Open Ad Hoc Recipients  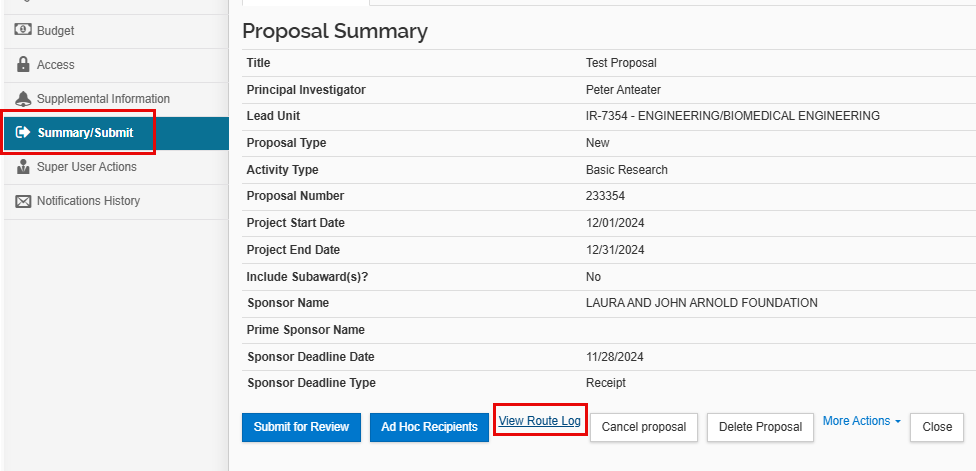pyautogui.click(x=429, y=427)
